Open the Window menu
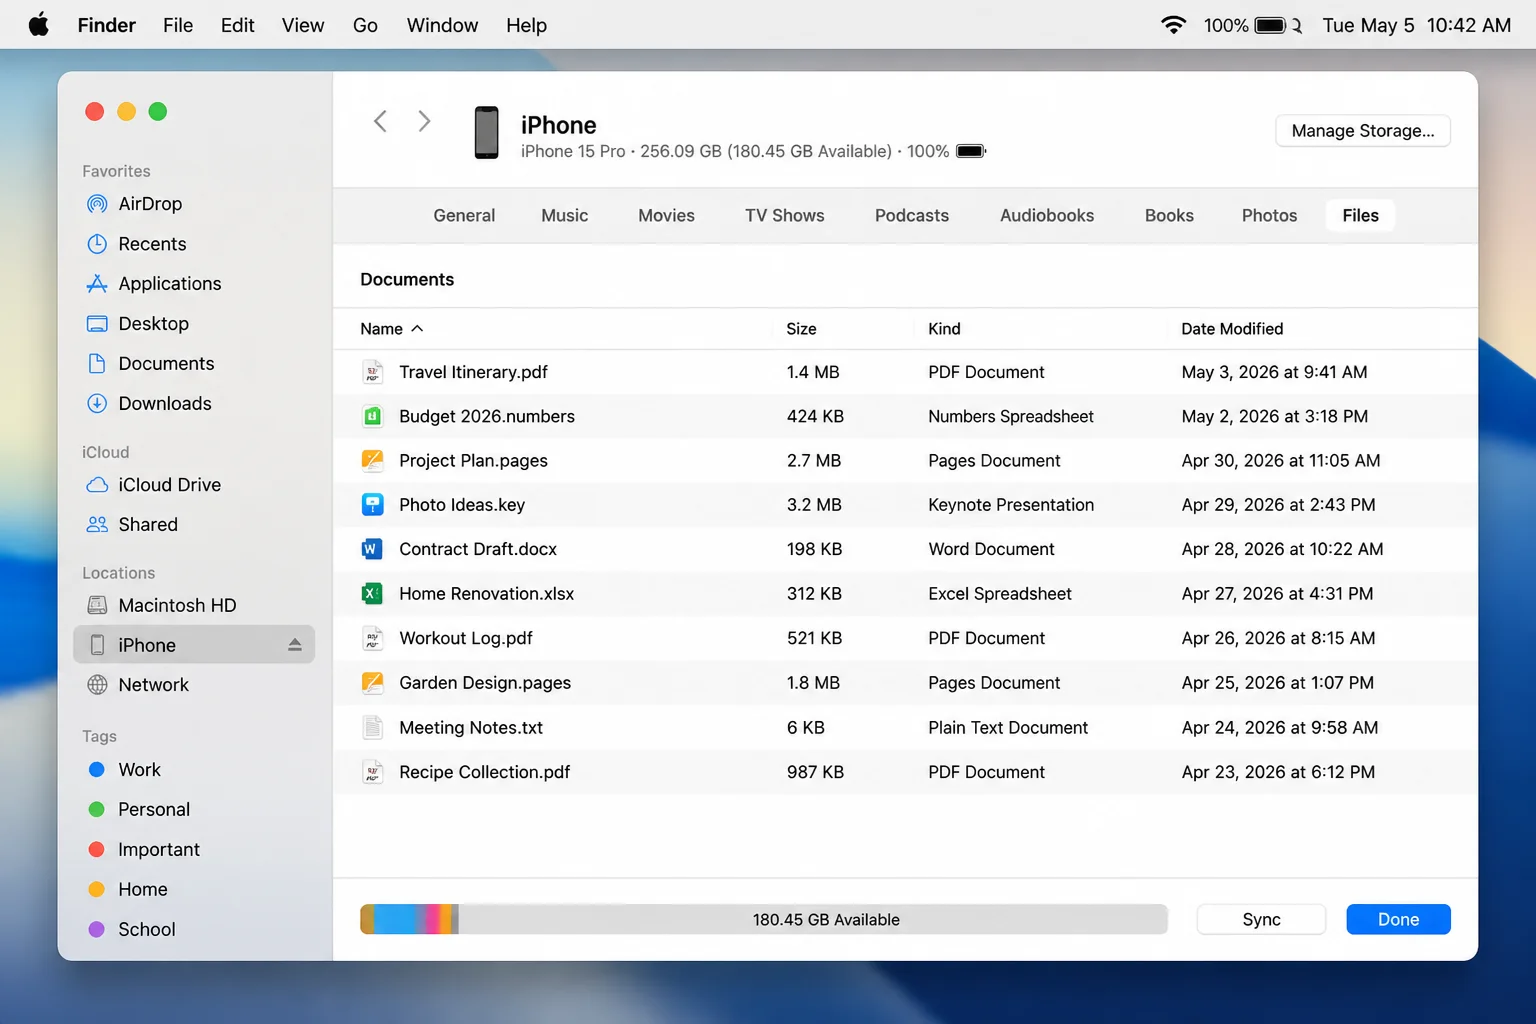The height and width of the screenshot is (1024, 1536). coord(442,25)
